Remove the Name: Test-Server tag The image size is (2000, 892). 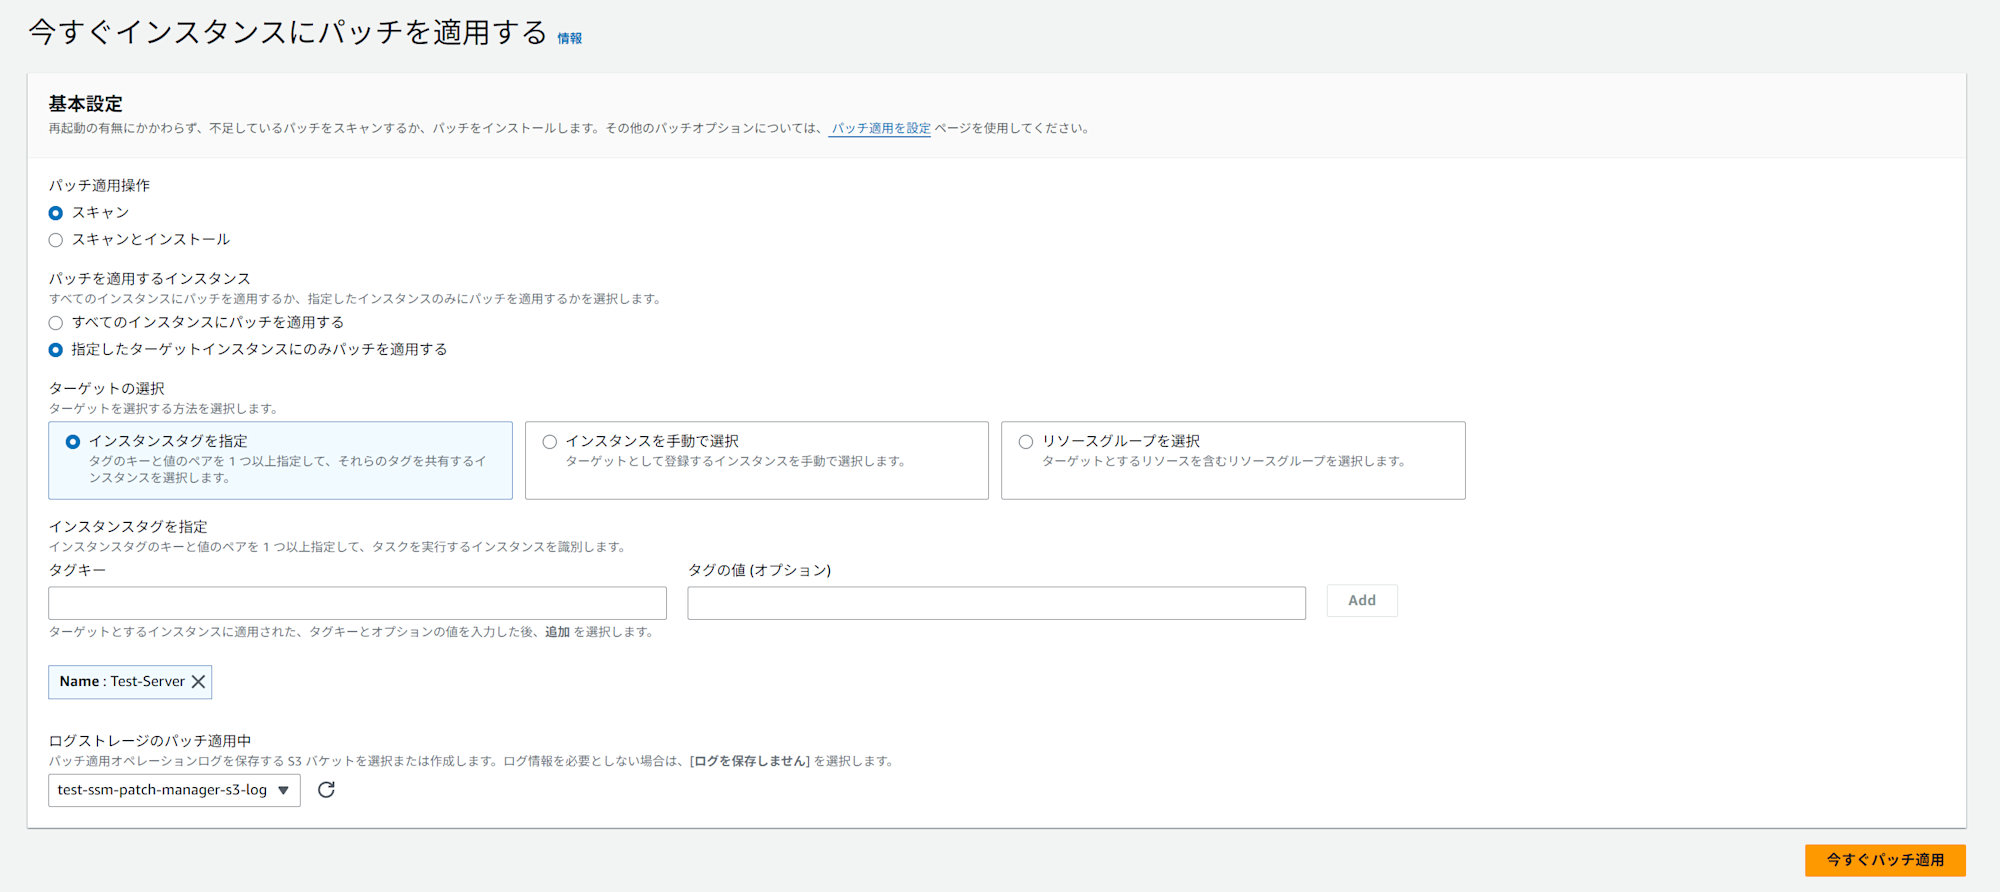[198, 682]
